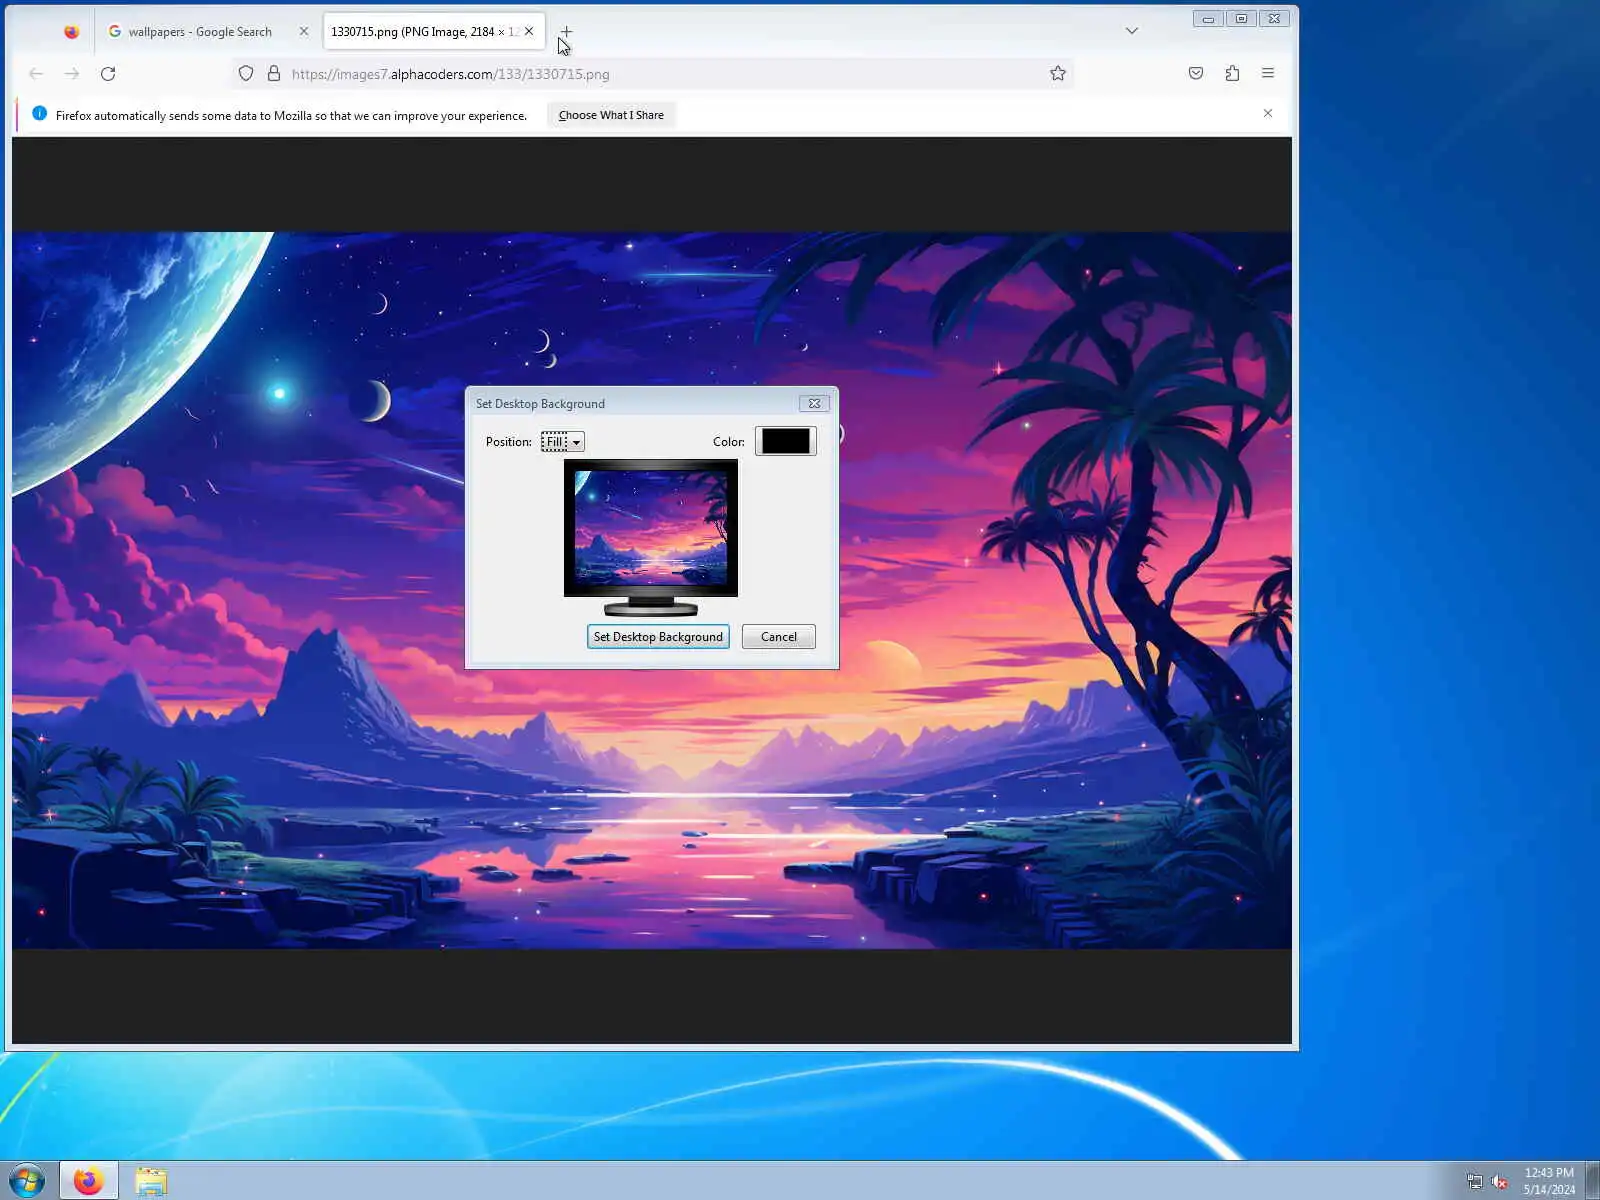Close the wallpapers - Google Search tab
Image resolution: width=1600 pixels, height=1200 pixels.
pyautogui.click(x=304, y=32)
